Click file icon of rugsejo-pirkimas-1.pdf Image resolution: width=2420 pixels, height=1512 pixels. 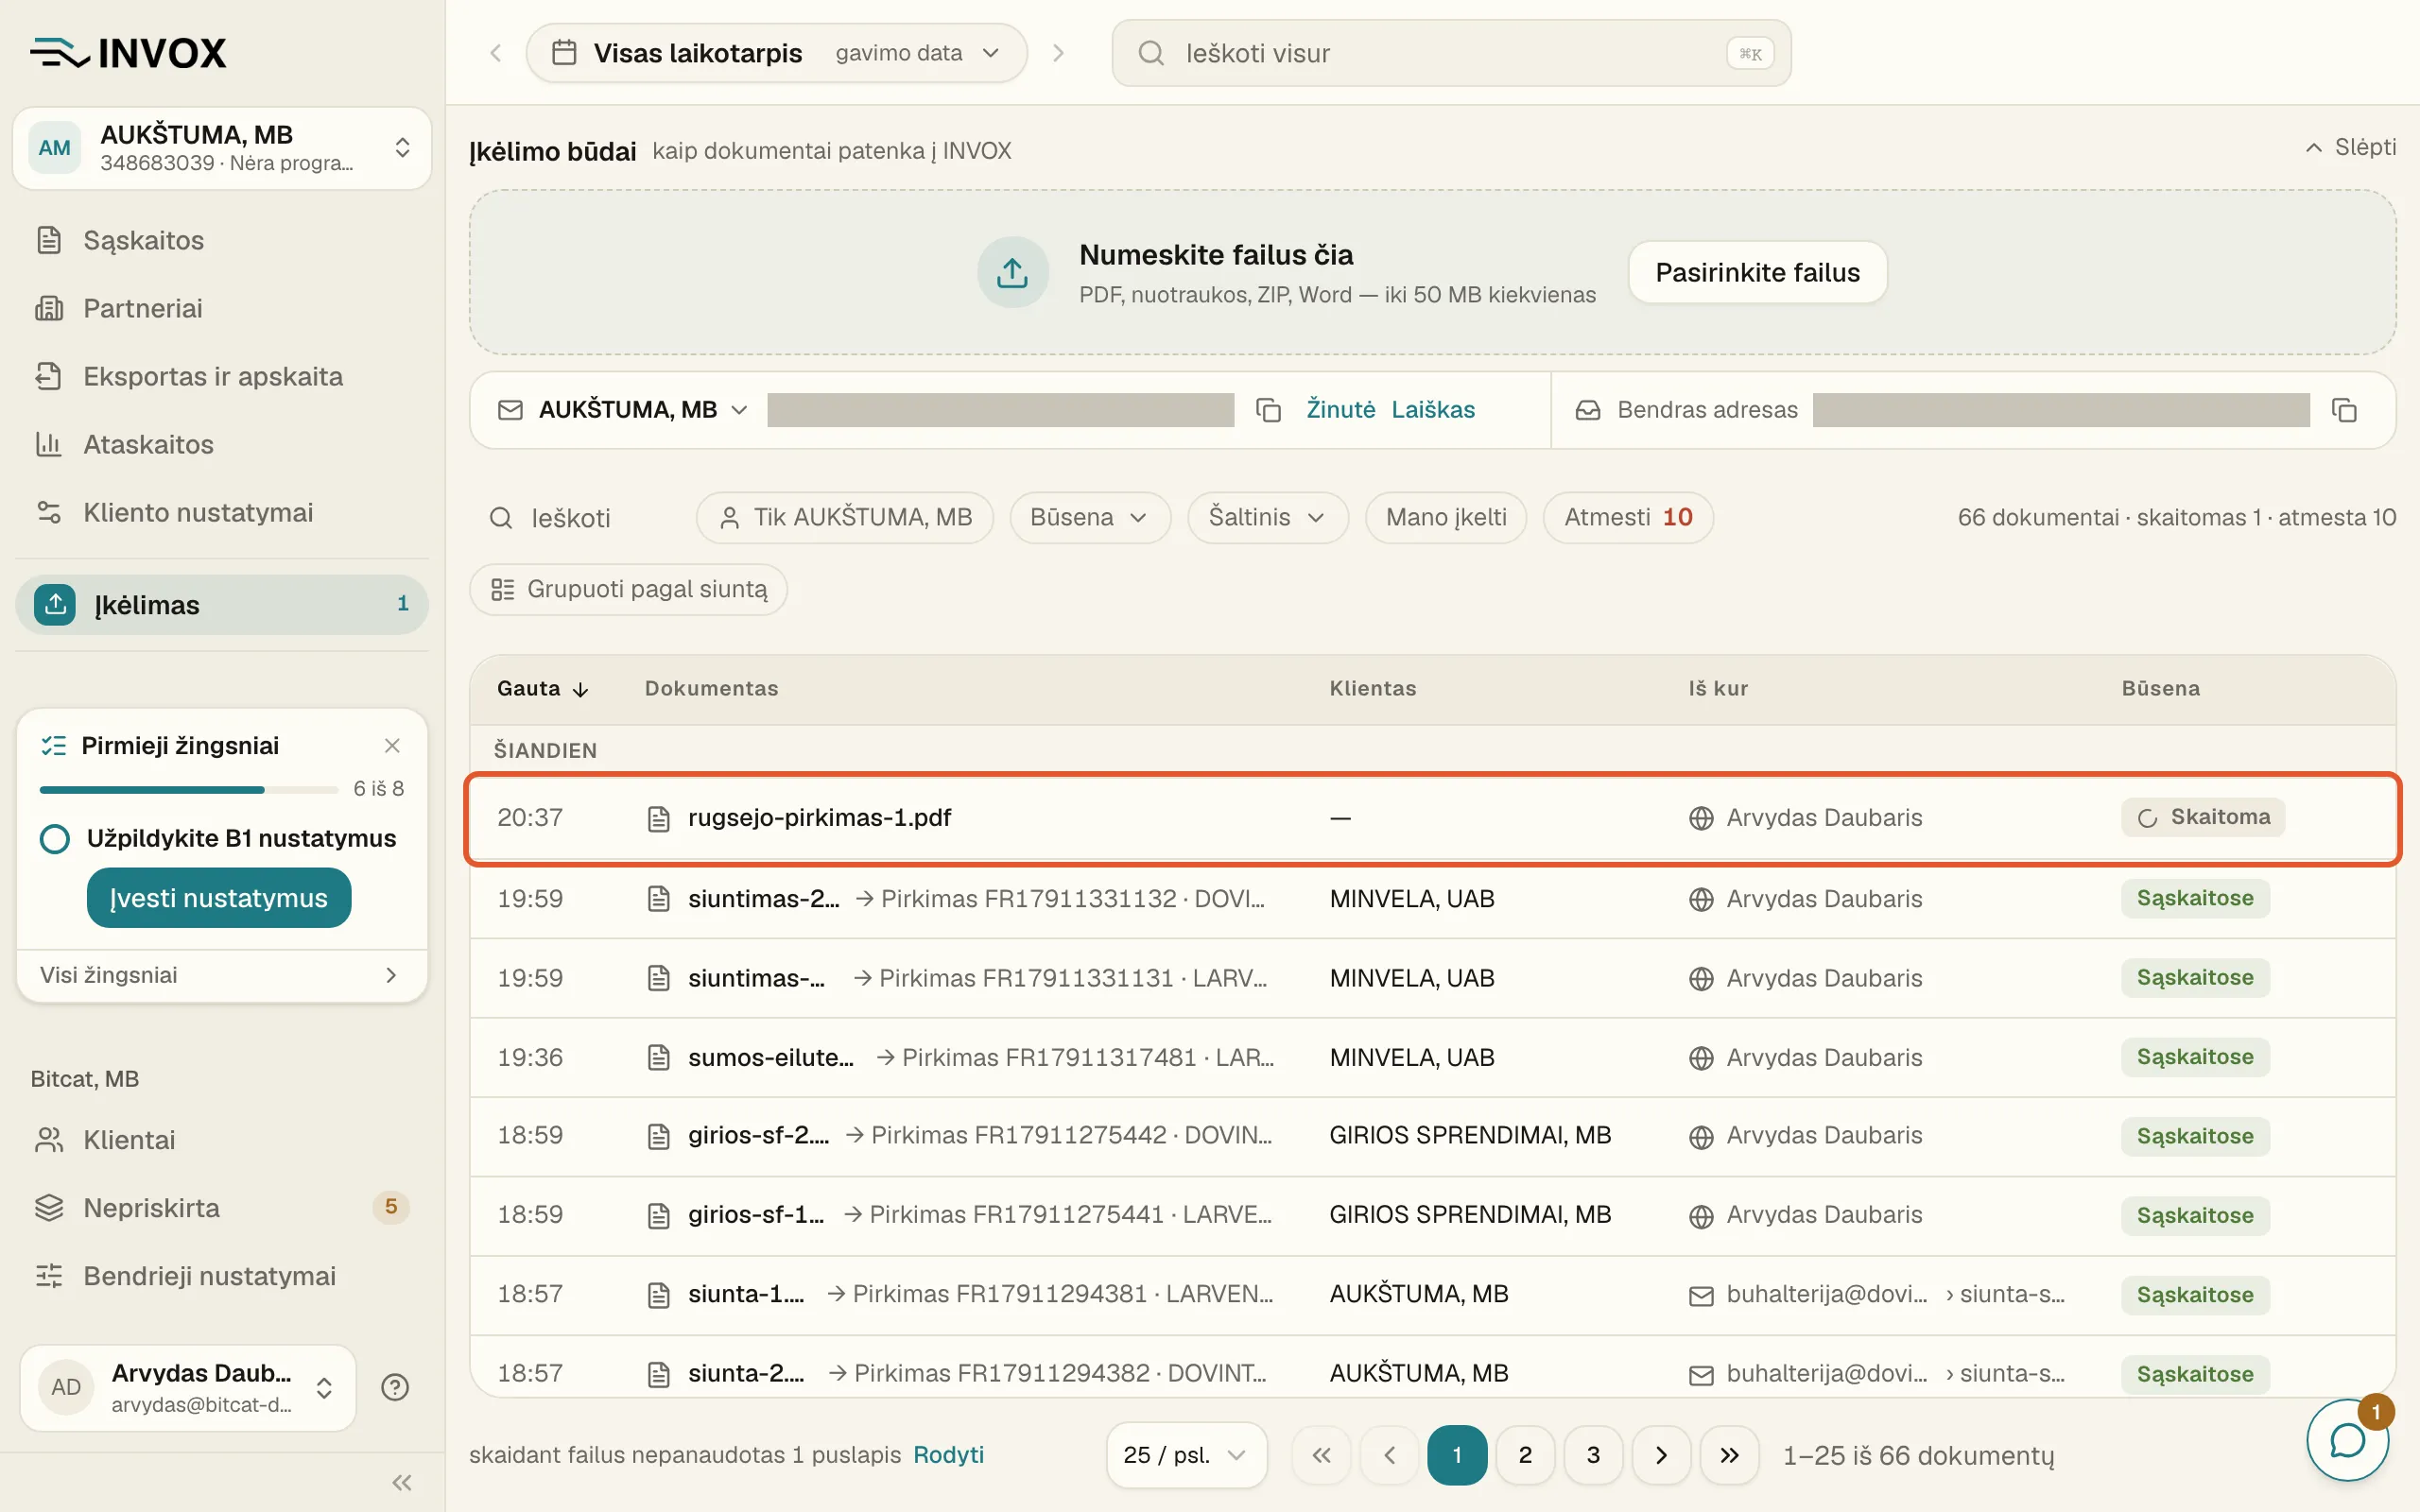click(658, 818)
